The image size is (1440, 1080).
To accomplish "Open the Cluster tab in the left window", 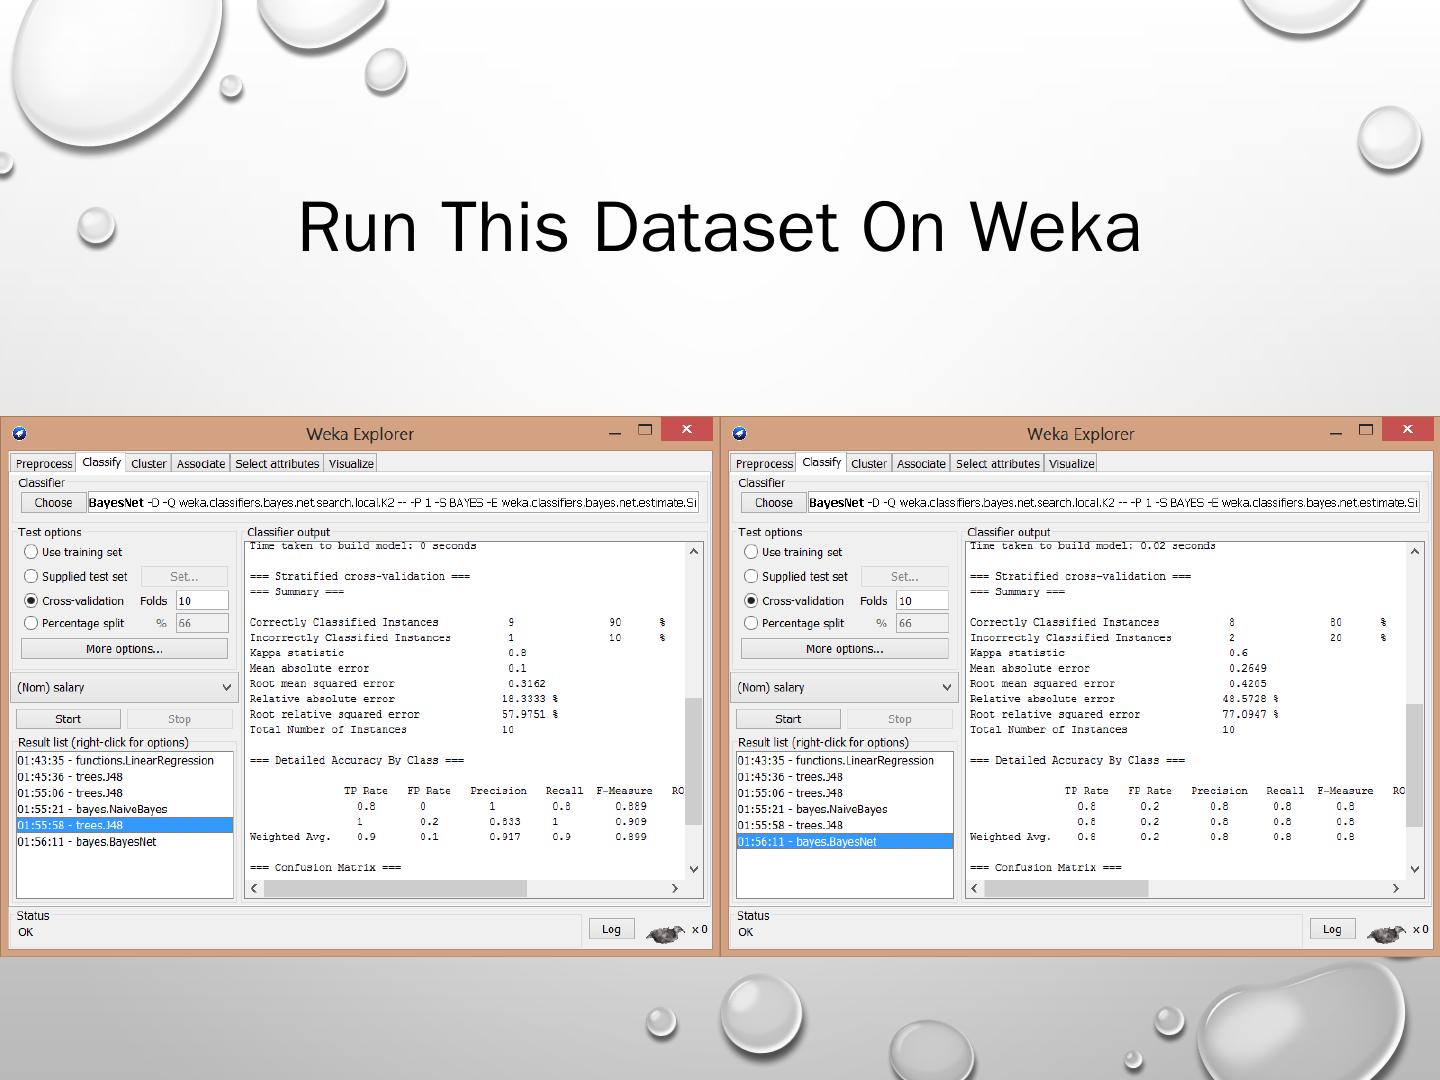I will tap(149, 464).
